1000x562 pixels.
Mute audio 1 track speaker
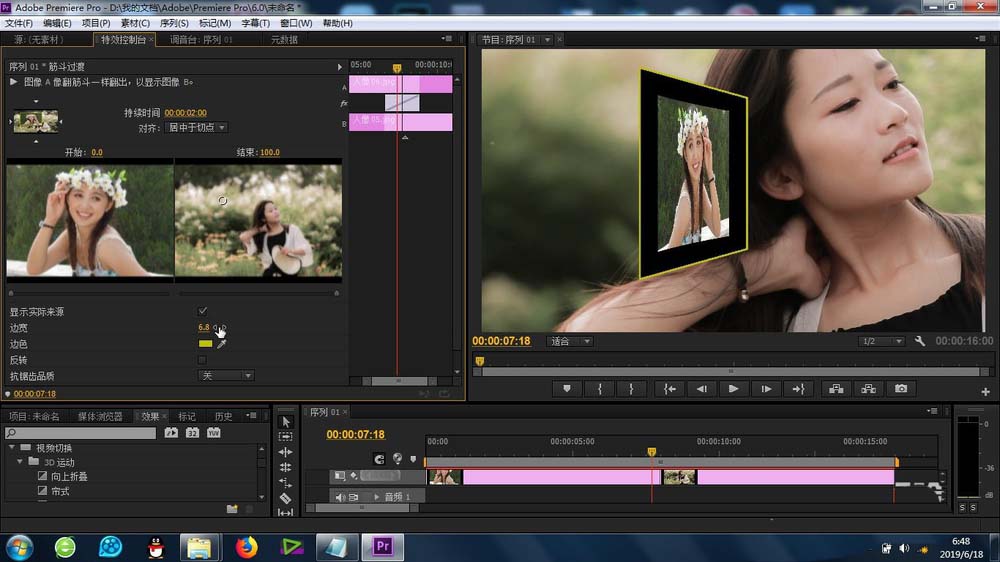(340, 497)
